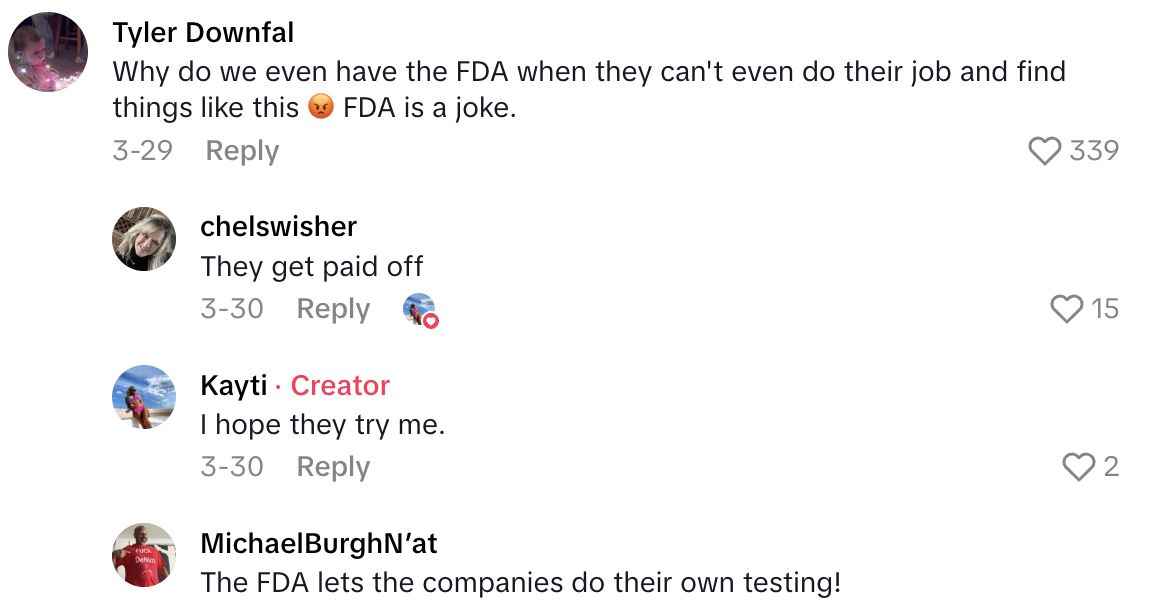1156x608 pixels.
Task: Click the creator-liked badge beside chelswisher's Reply
Action: (x=420, y=310)
